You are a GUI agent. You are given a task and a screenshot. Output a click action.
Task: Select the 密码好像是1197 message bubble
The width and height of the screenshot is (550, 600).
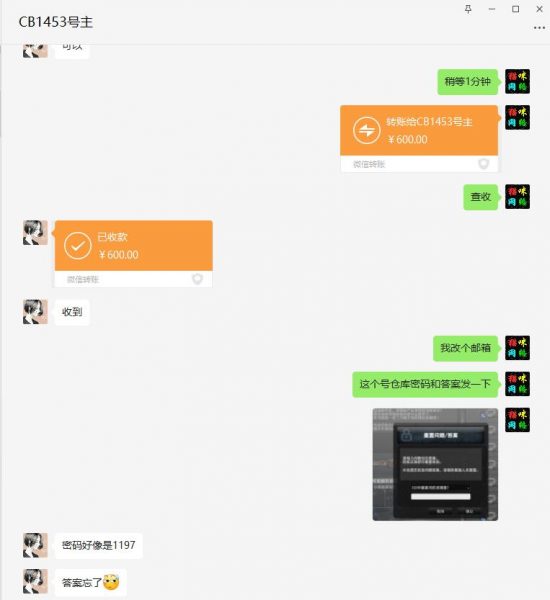point(99,545)
